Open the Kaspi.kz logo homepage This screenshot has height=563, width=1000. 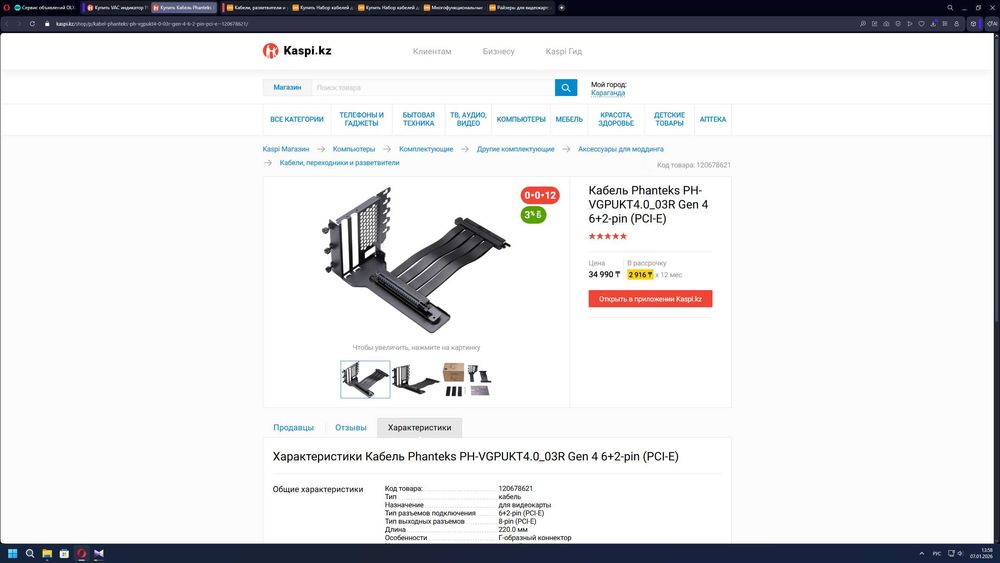coord(297,50)
